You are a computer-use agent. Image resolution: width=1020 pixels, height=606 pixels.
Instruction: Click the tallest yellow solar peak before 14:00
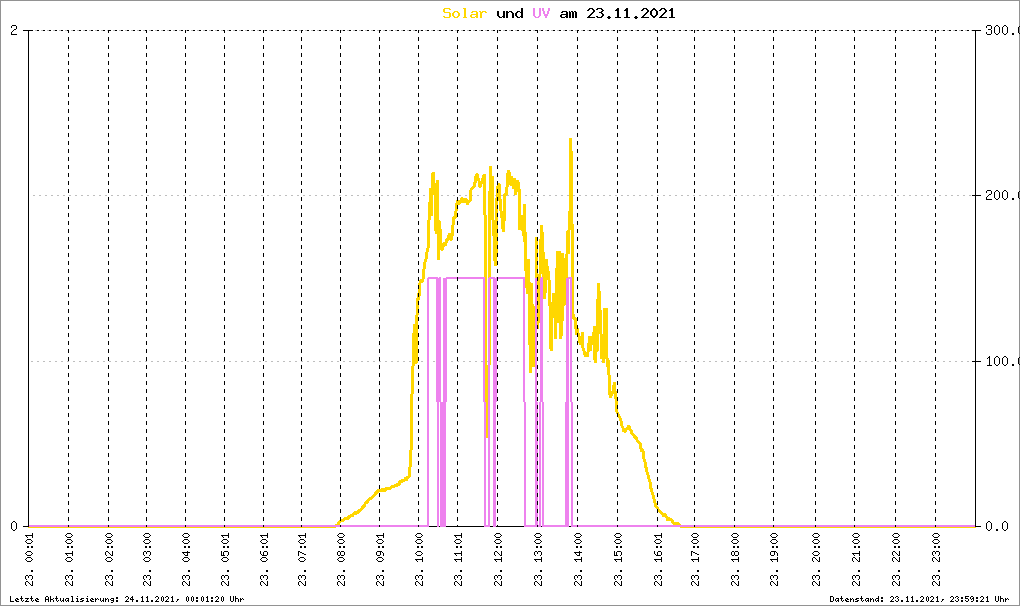(570, 140)
